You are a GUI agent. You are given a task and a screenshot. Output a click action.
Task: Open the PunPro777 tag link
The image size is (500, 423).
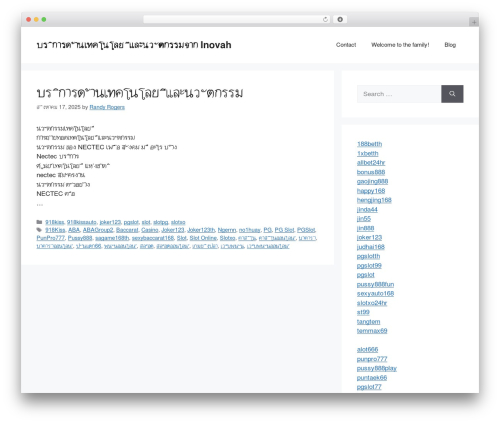pyautogui.click(x=51, y=238)
